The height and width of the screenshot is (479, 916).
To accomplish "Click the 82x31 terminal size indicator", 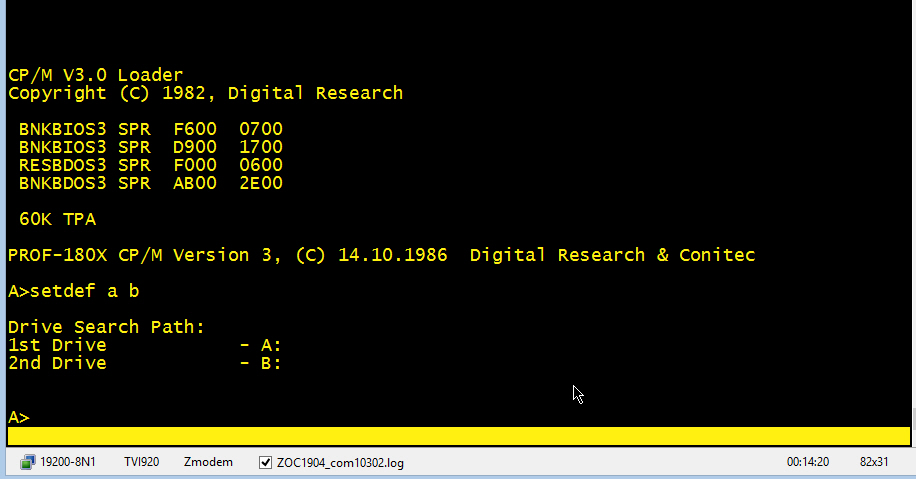I will 874,462.
